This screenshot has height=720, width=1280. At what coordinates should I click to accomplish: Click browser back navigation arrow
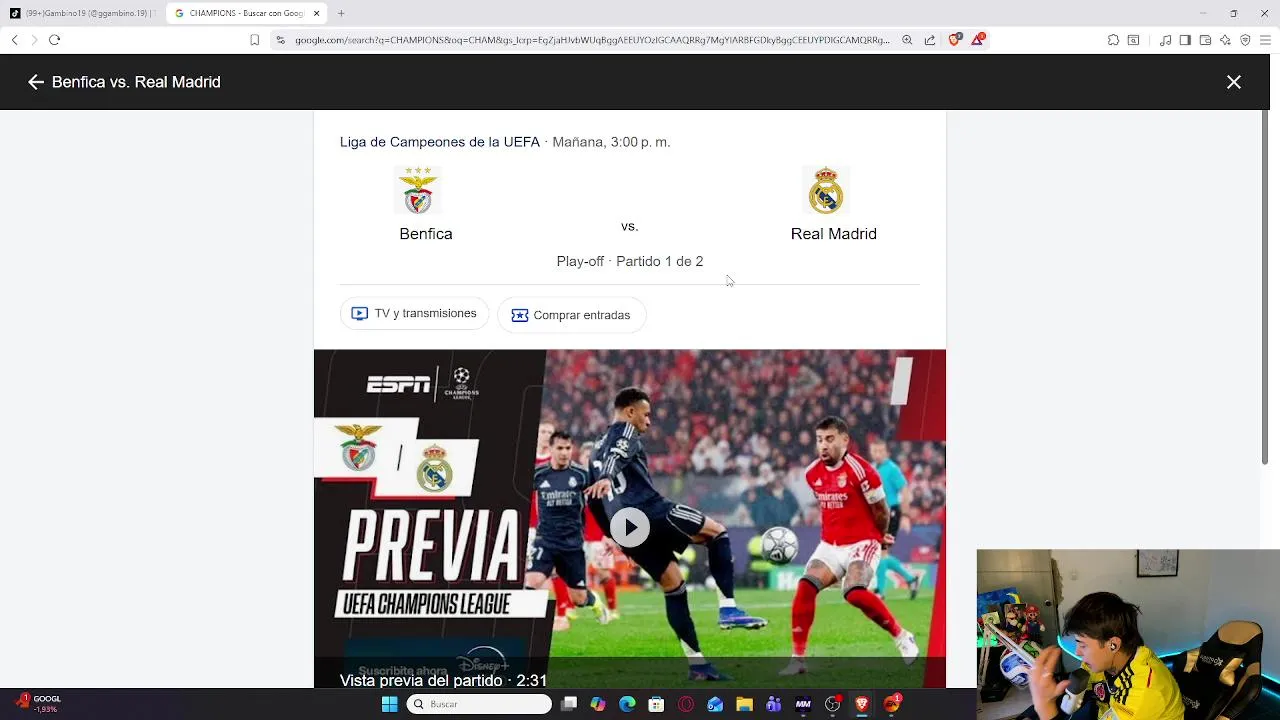coord(14,40)
